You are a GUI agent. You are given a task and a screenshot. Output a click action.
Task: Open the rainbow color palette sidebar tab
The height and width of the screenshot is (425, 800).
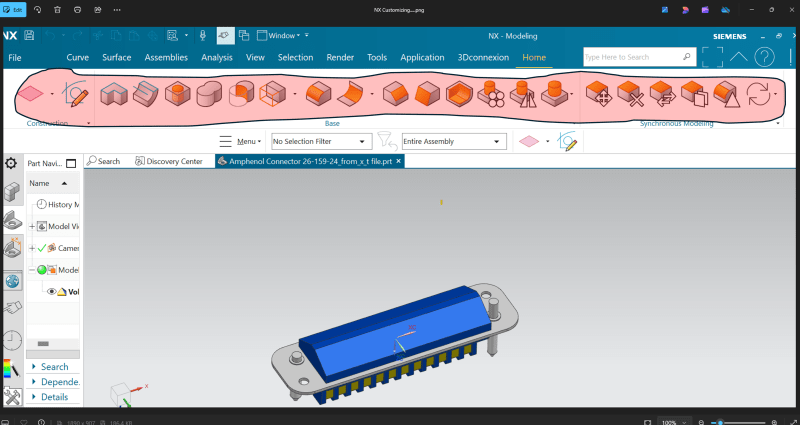(12, 369)
